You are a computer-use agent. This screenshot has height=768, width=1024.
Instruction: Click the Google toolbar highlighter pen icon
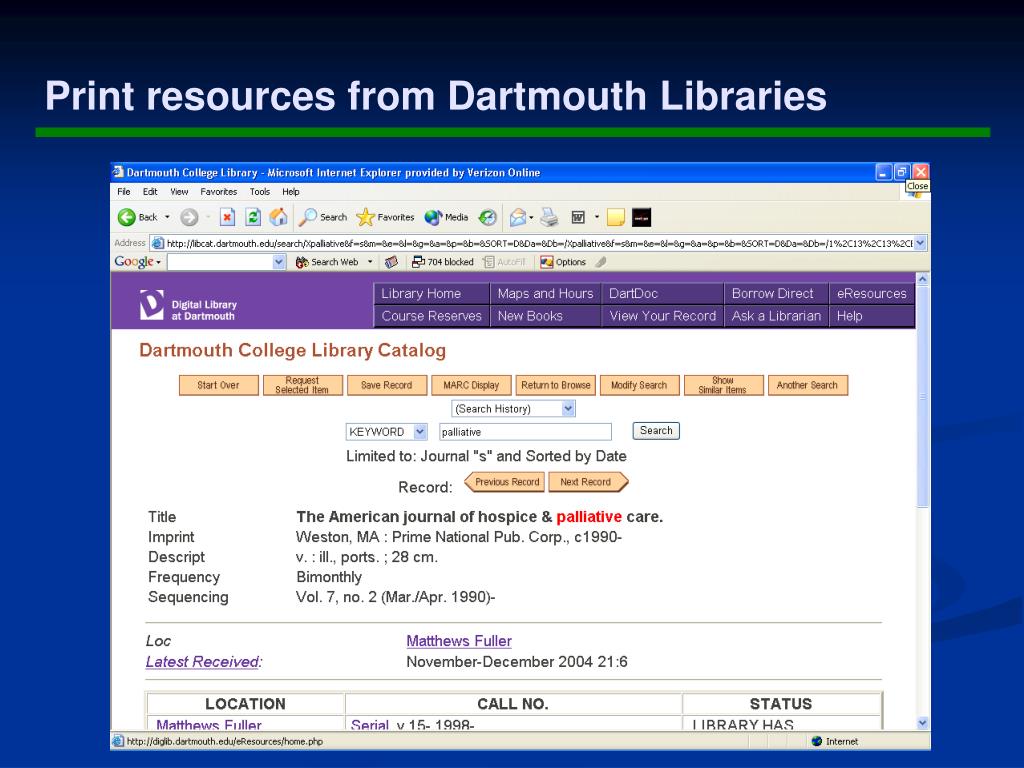coord(601,263)
